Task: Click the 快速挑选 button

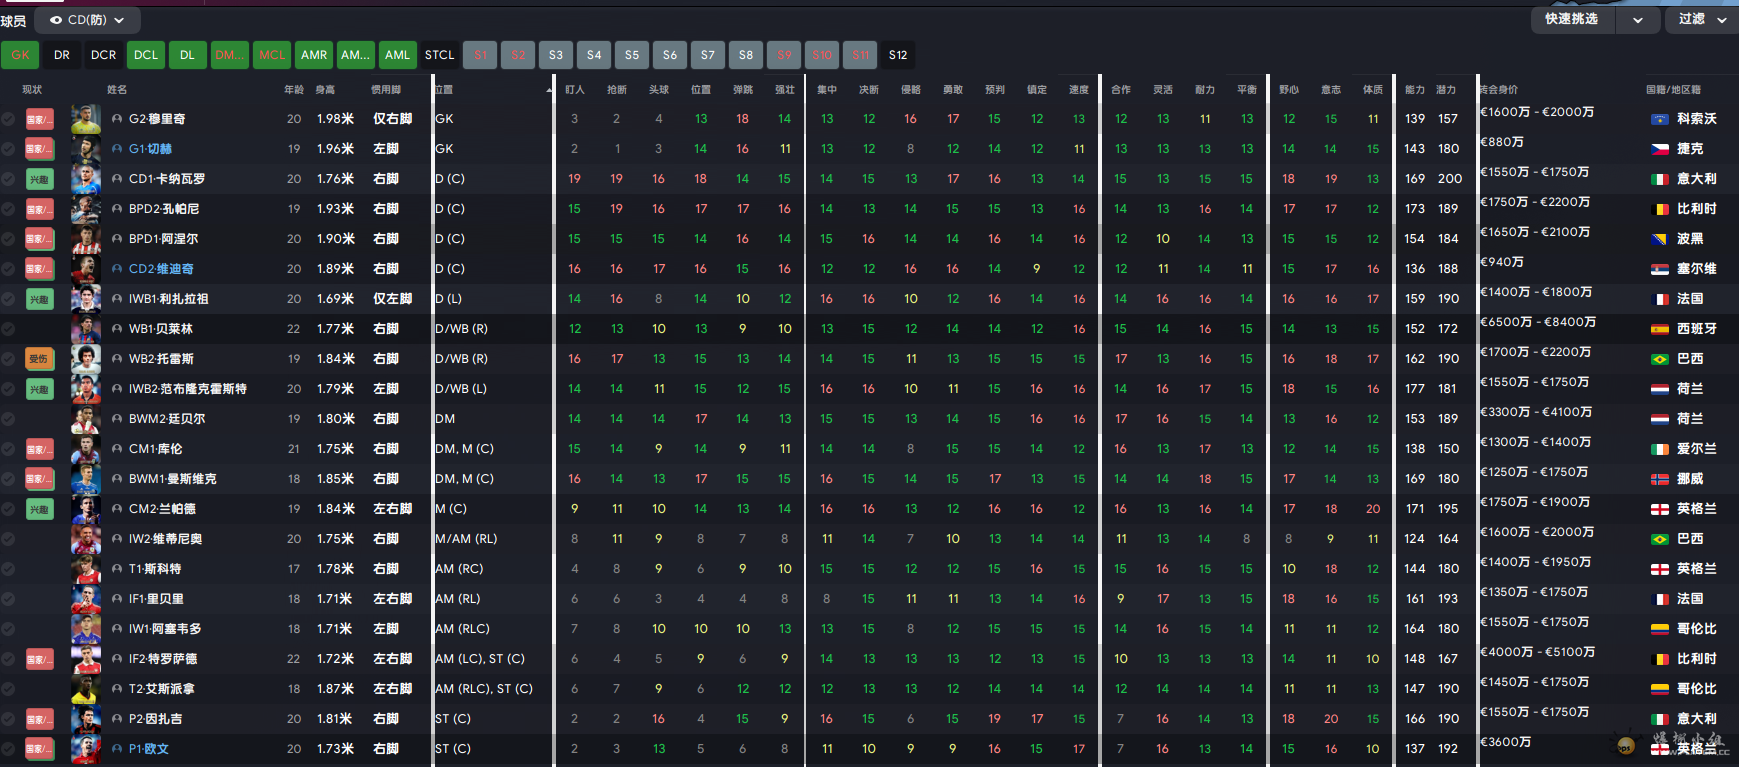Action: [1574, 20]
